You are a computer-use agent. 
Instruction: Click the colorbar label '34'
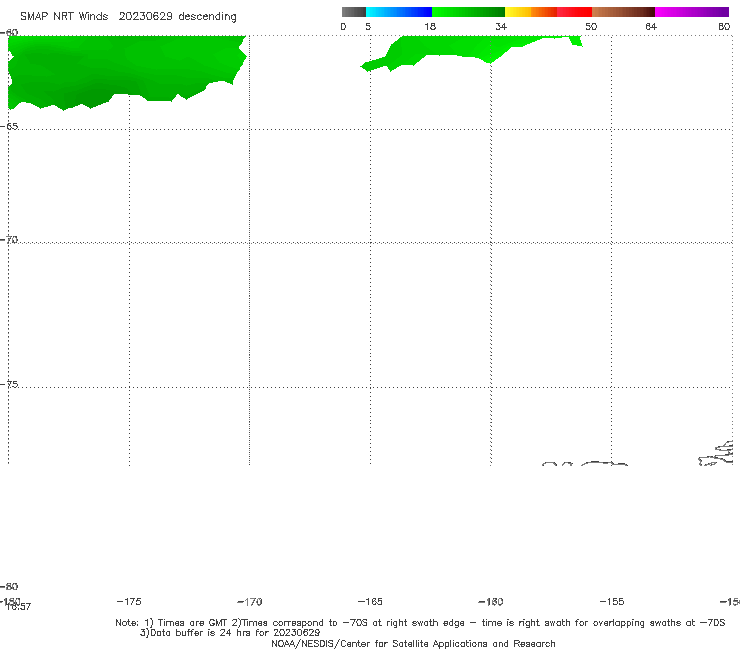pyautogui.click(x=501, y=27)
